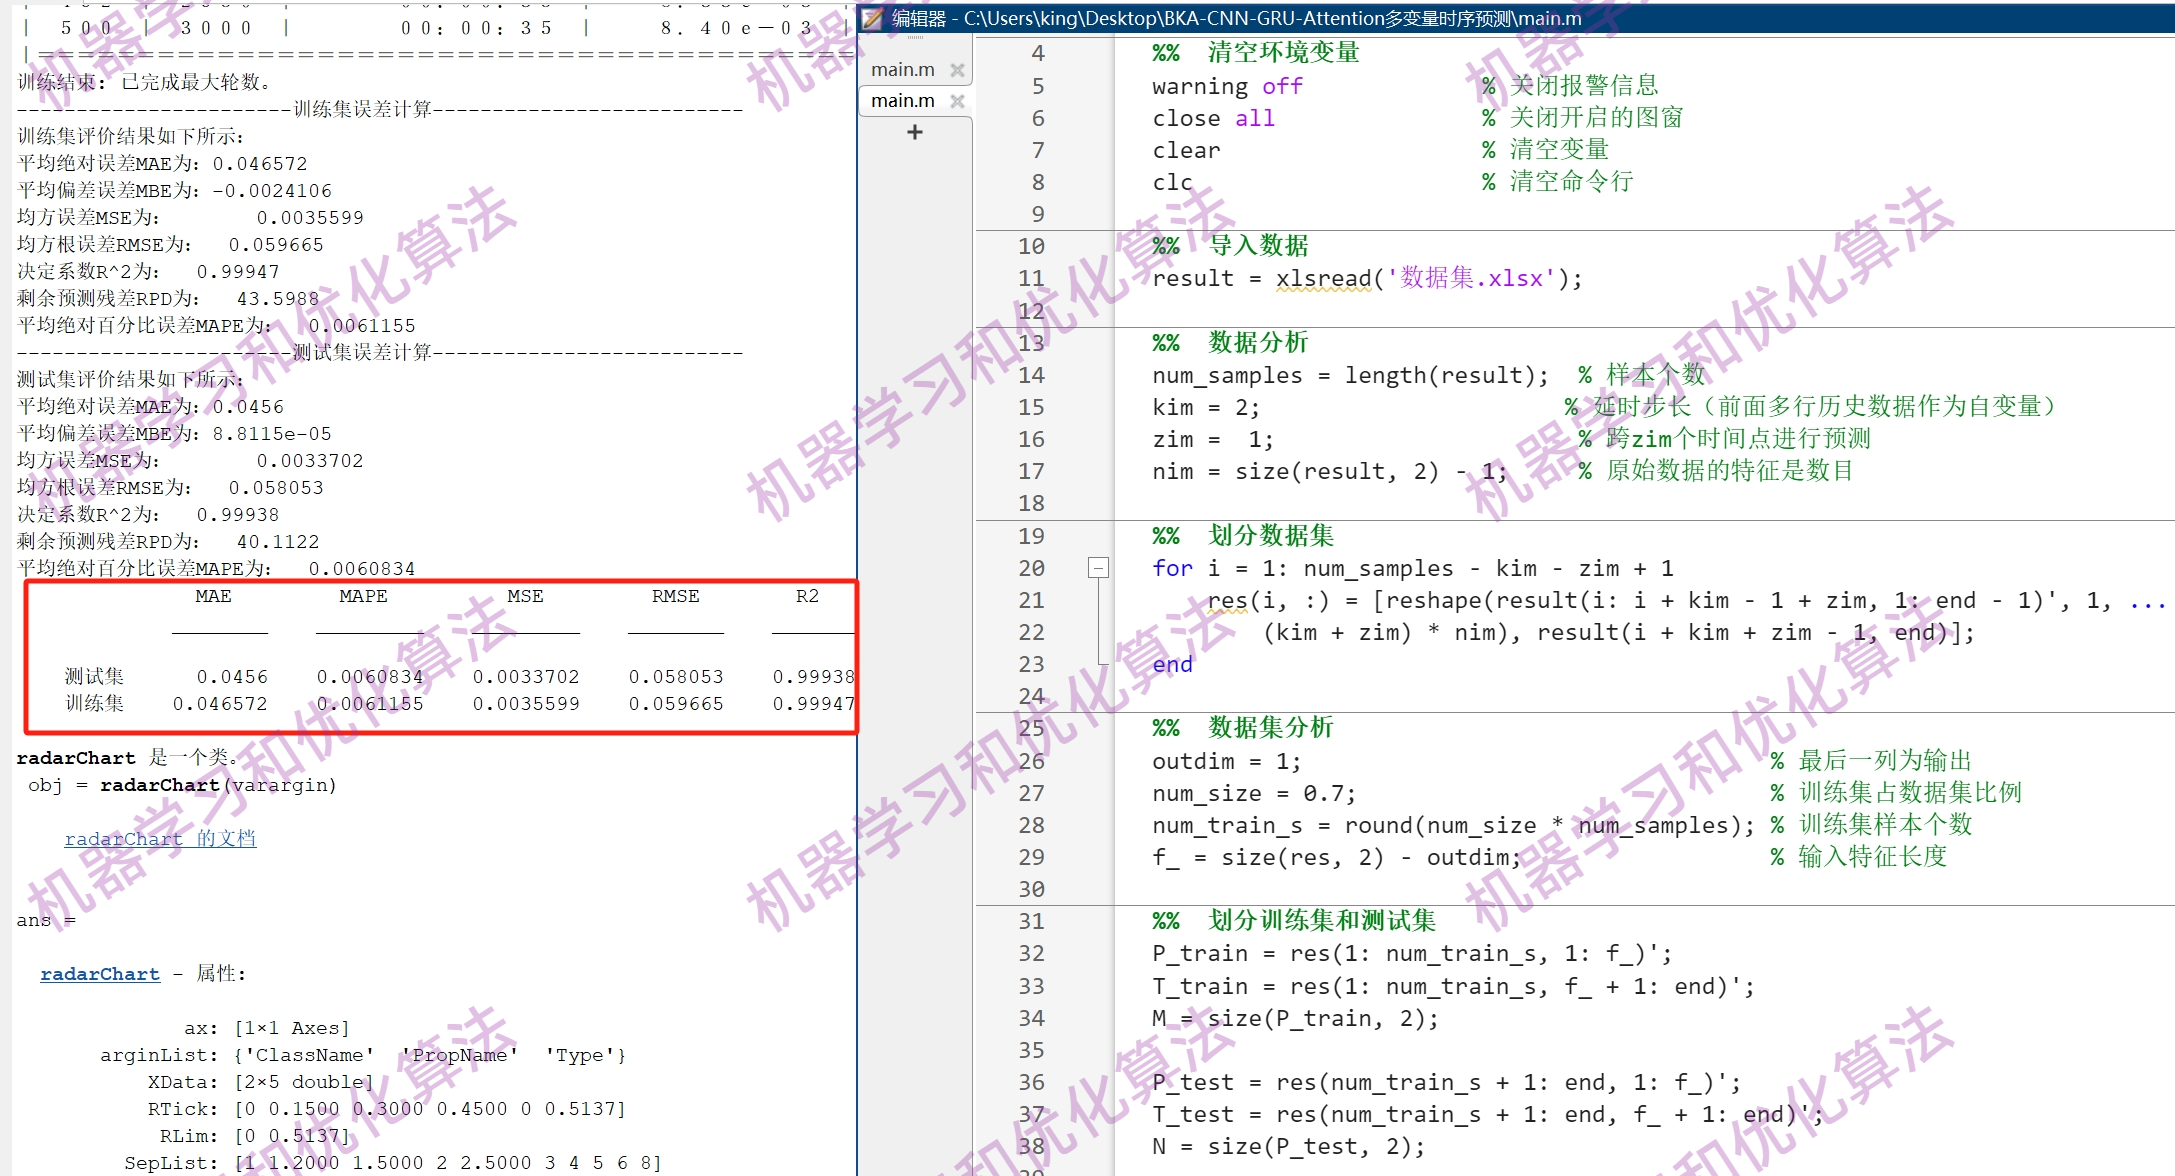Select the lower main.m tab

coord(902,101)
